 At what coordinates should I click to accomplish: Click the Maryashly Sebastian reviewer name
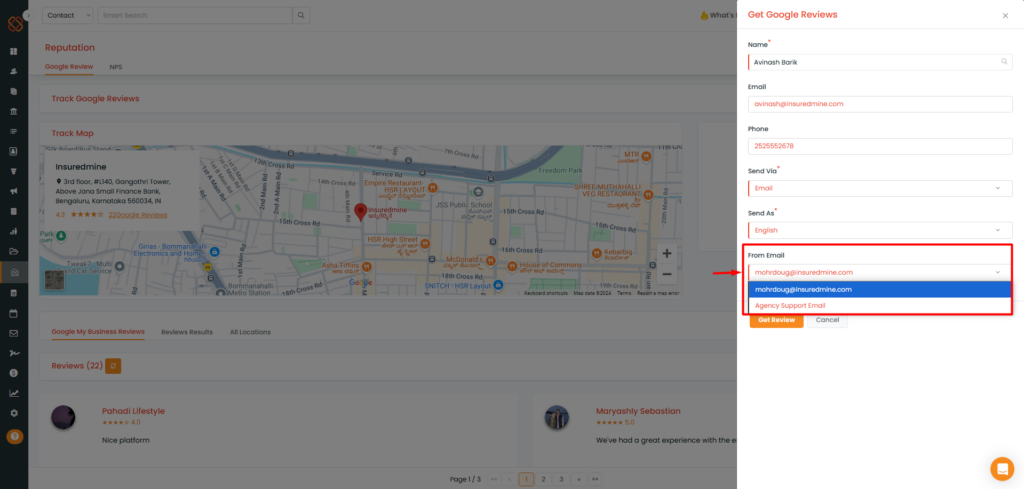638,411
